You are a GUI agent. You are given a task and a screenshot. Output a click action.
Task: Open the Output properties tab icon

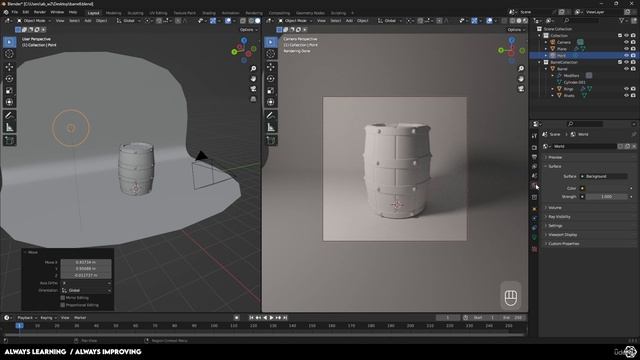(534, 157)
